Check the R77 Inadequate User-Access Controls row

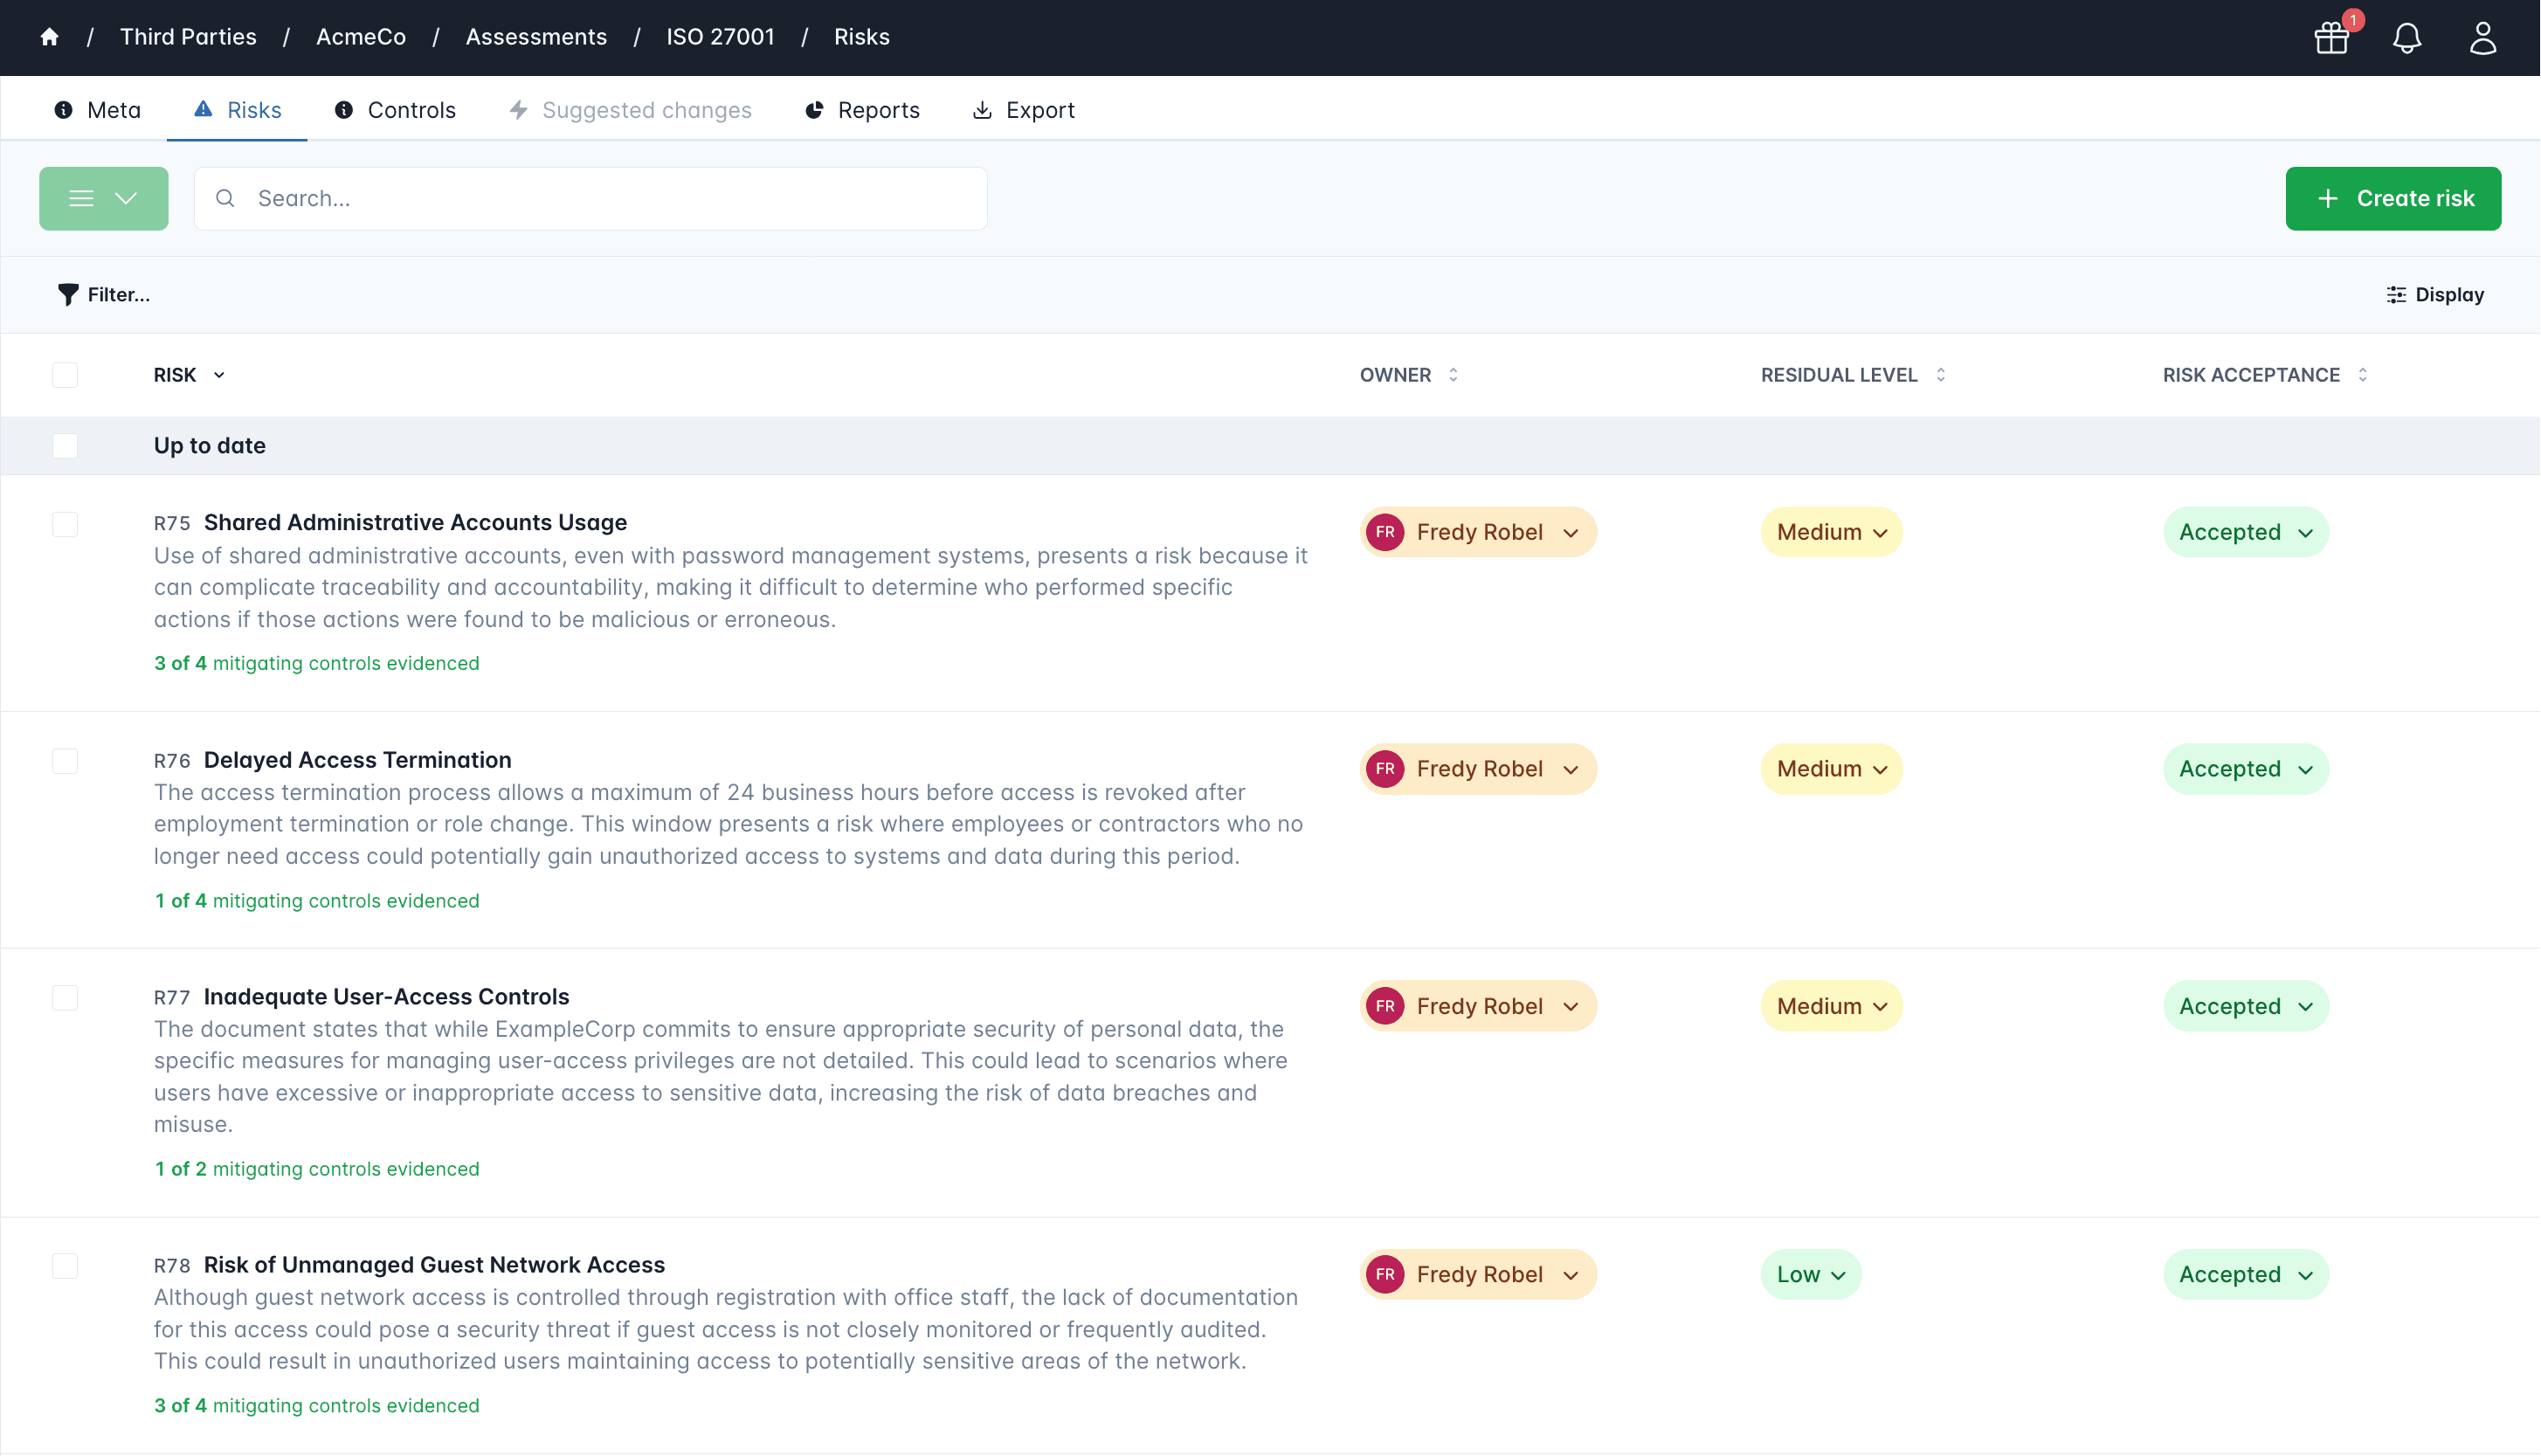click(65, 998)
